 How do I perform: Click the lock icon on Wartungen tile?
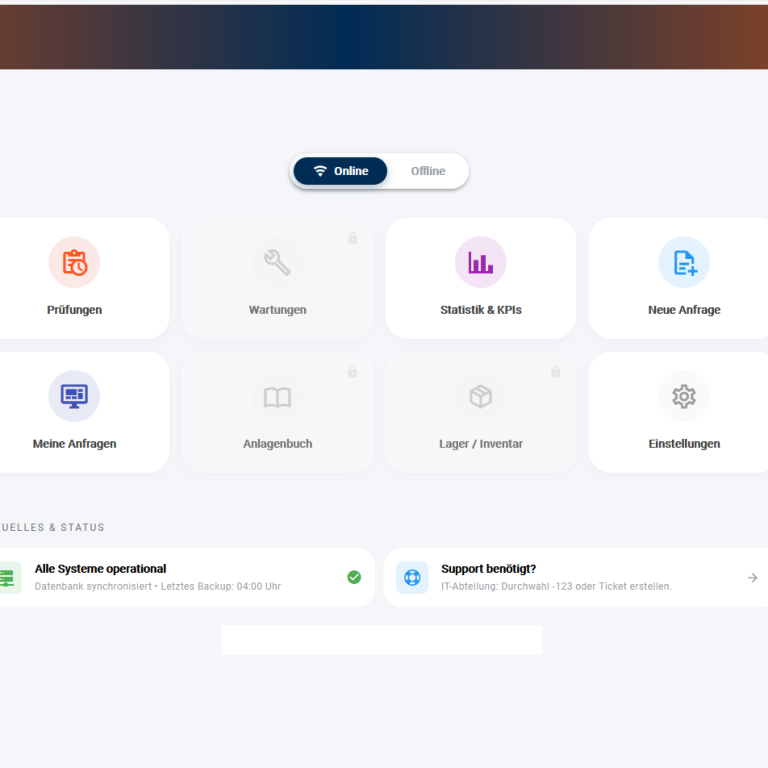(352, 238)
